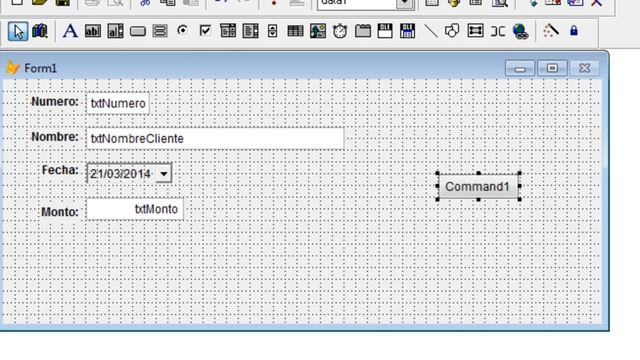
Task: Pick the Grid control tool
Action: 295,31
